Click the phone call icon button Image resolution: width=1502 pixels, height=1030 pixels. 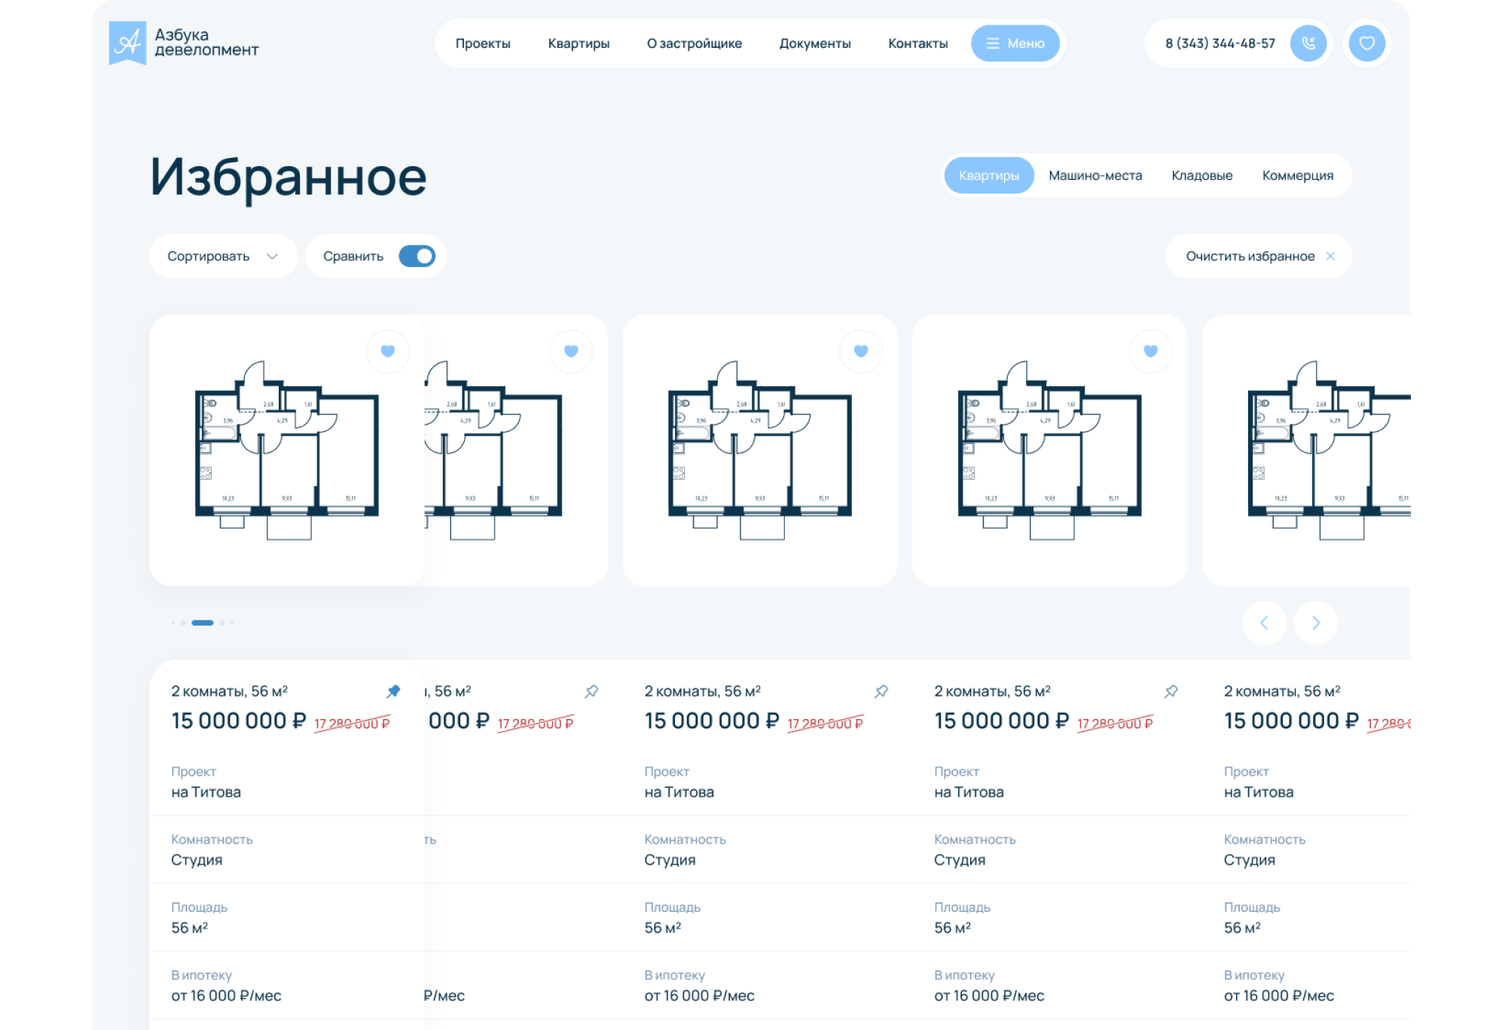coord(1308,43)
